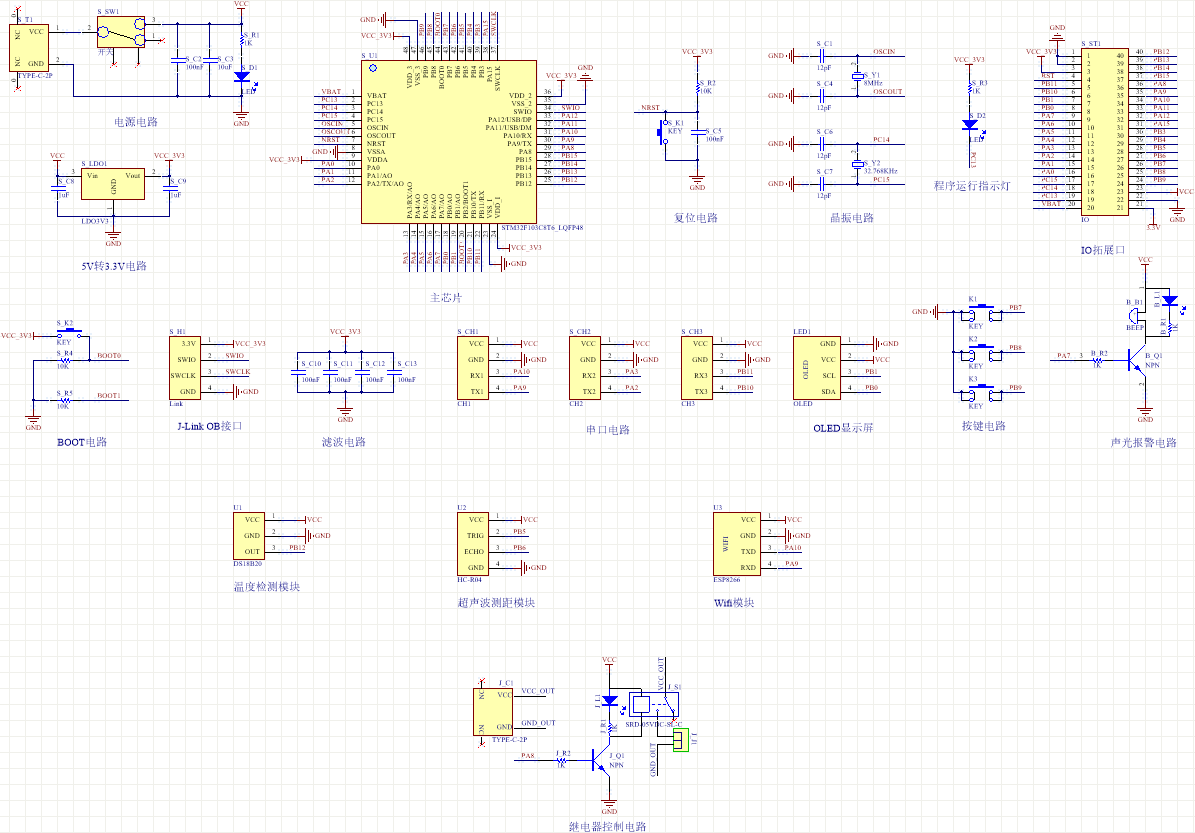Select the S_H1 J-Link header block
Screen dimensions: 1195x833
pyautogui.click(x=185, y=368)
